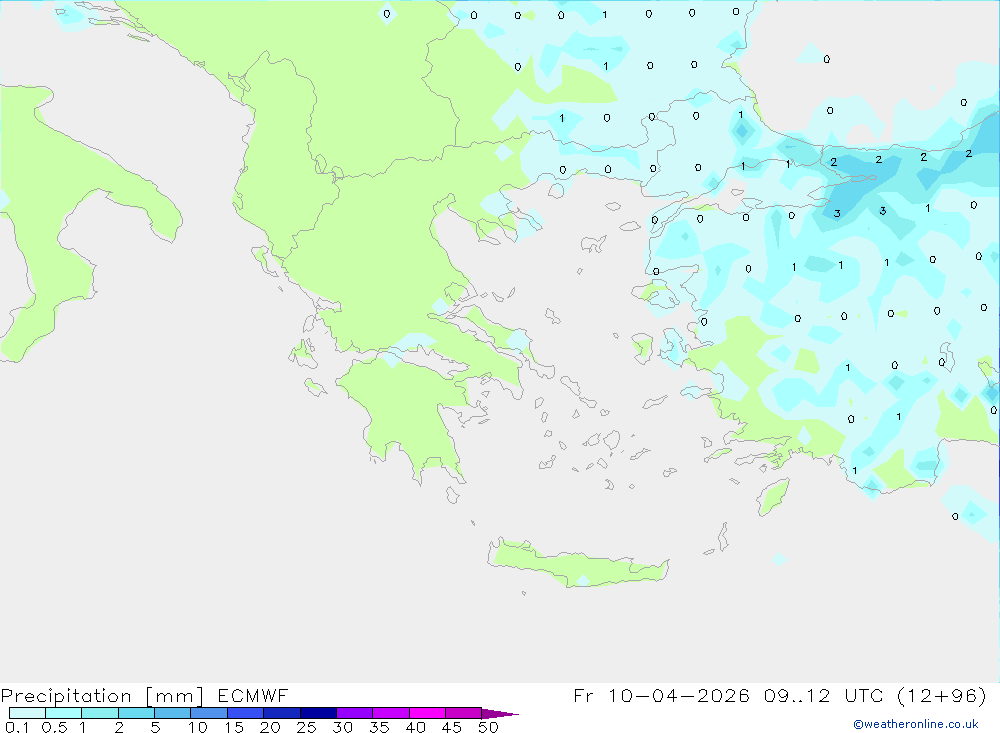Viewport: 1000px width, 733px height.
Task: Click the "35" legend scale value
Action: pyautogui.click(x=379, y=727)
